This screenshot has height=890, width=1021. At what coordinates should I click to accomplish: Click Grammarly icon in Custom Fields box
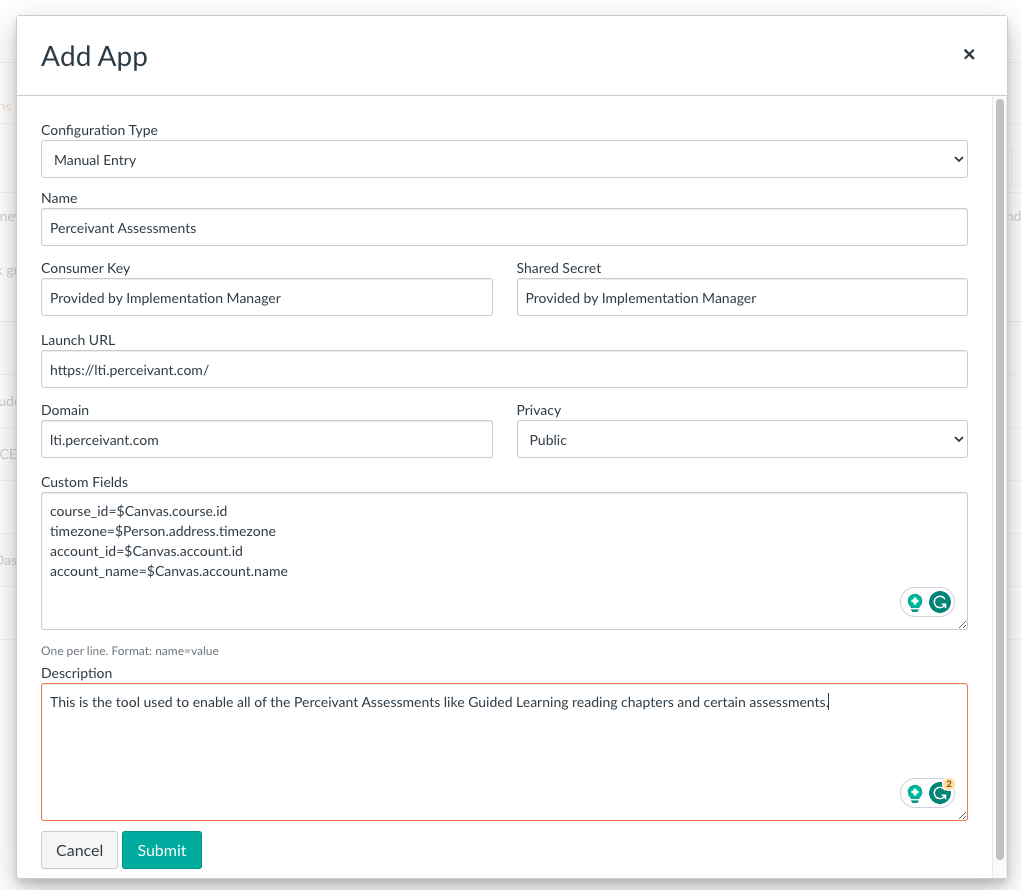[940, 602]
